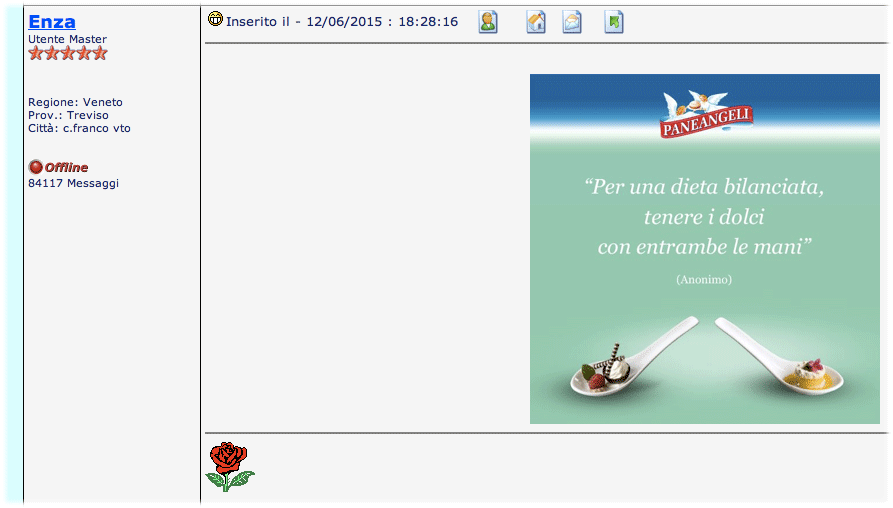Select the "Città: c.franco vto" text

tap(79, 128)
